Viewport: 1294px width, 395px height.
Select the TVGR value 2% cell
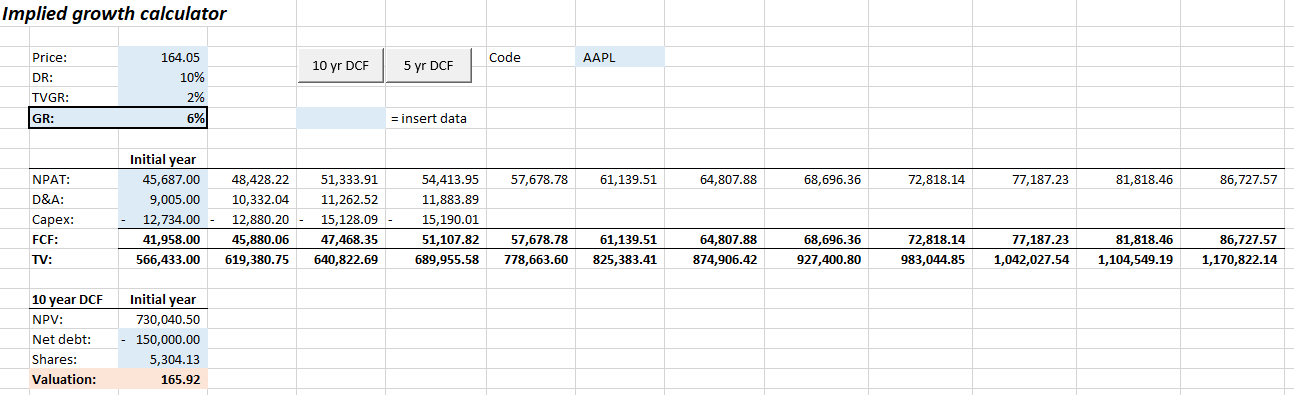coord(163,97)
